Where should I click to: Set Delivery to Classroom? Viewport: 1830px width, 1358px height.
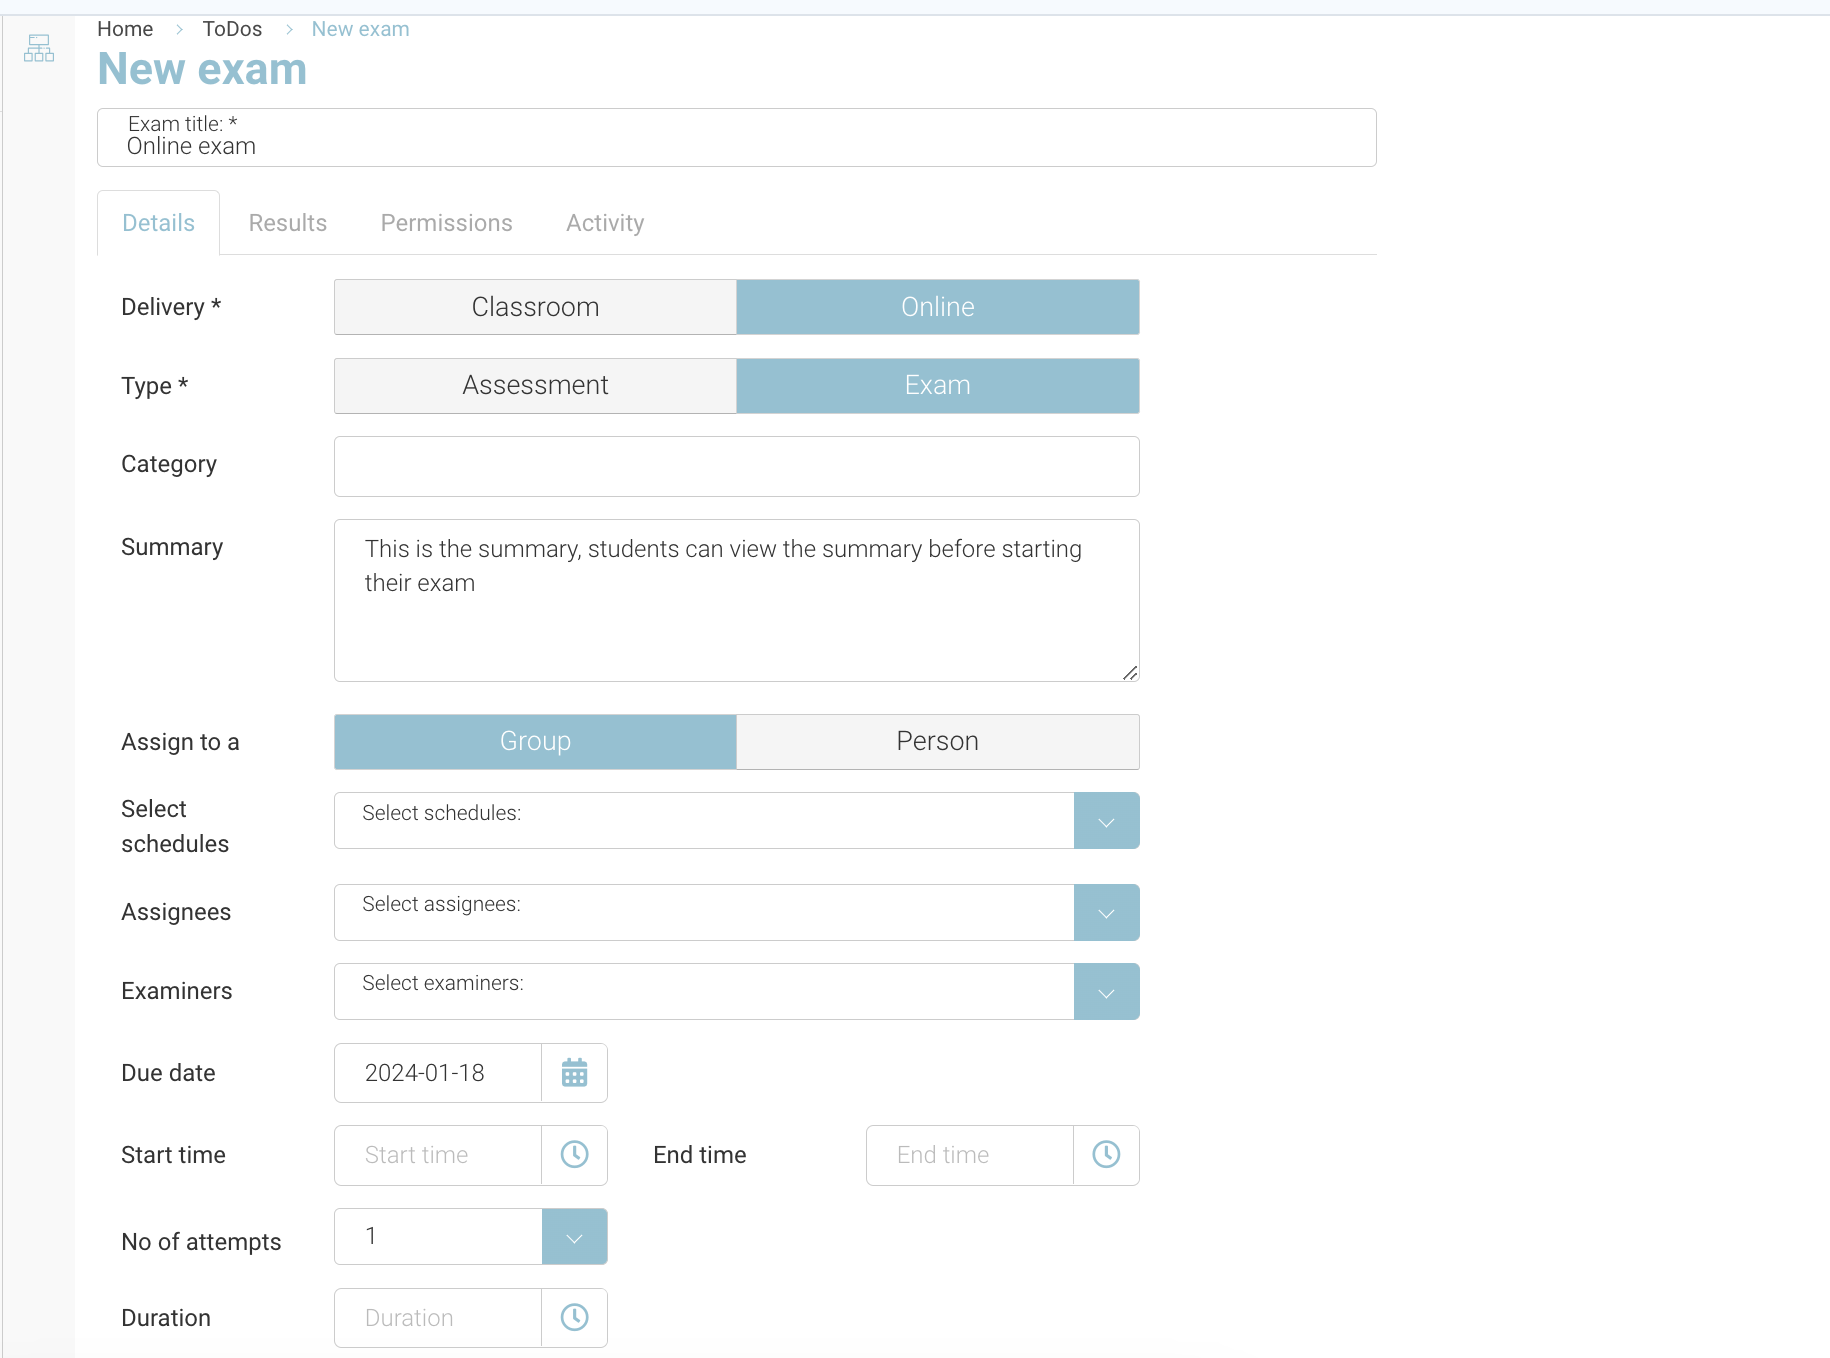coord(535,307)
